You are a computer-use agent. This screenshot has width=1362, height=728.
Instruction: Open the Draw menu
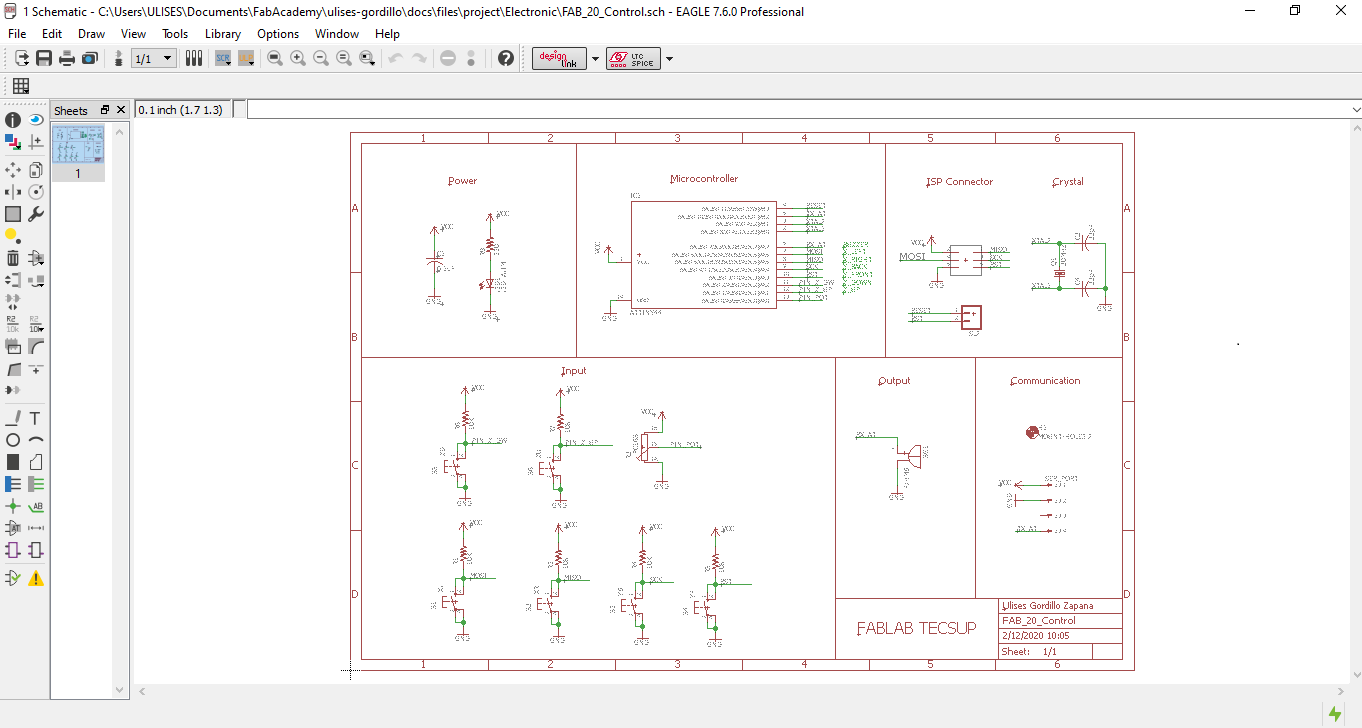pyautogui.click(x=91, y=34)
